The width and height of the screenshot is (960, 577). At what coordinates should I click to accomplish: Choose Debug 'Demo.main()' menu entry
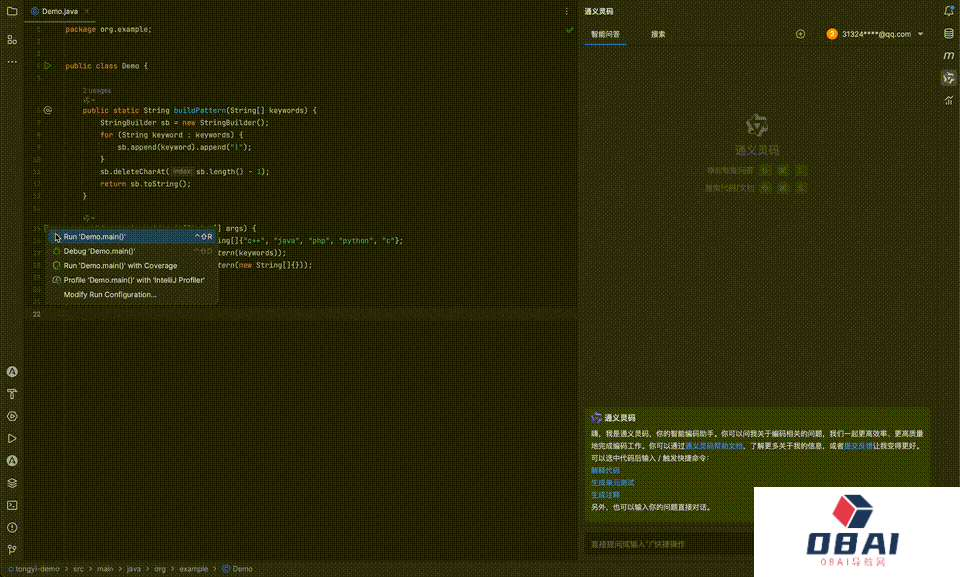[99, 251]
